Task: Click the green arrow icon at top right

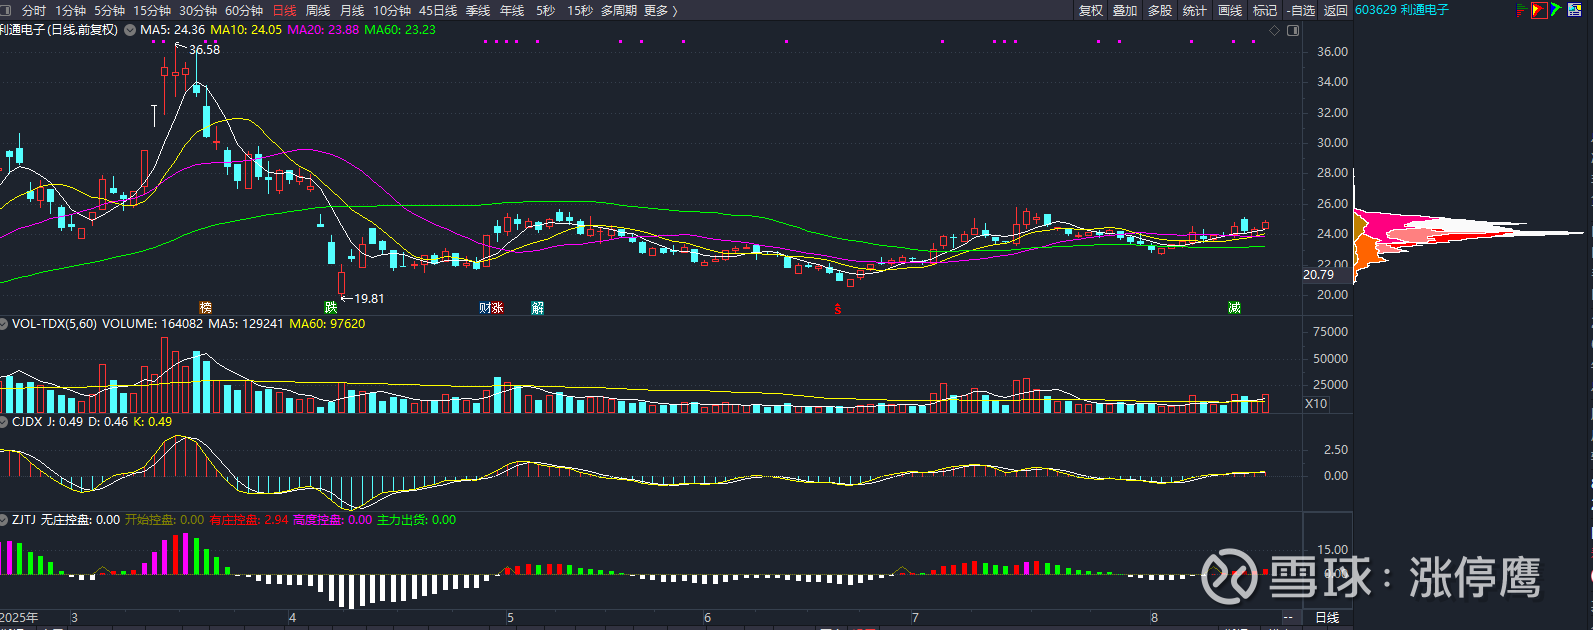Action: pyautogui.click(x=1557, y=10)
